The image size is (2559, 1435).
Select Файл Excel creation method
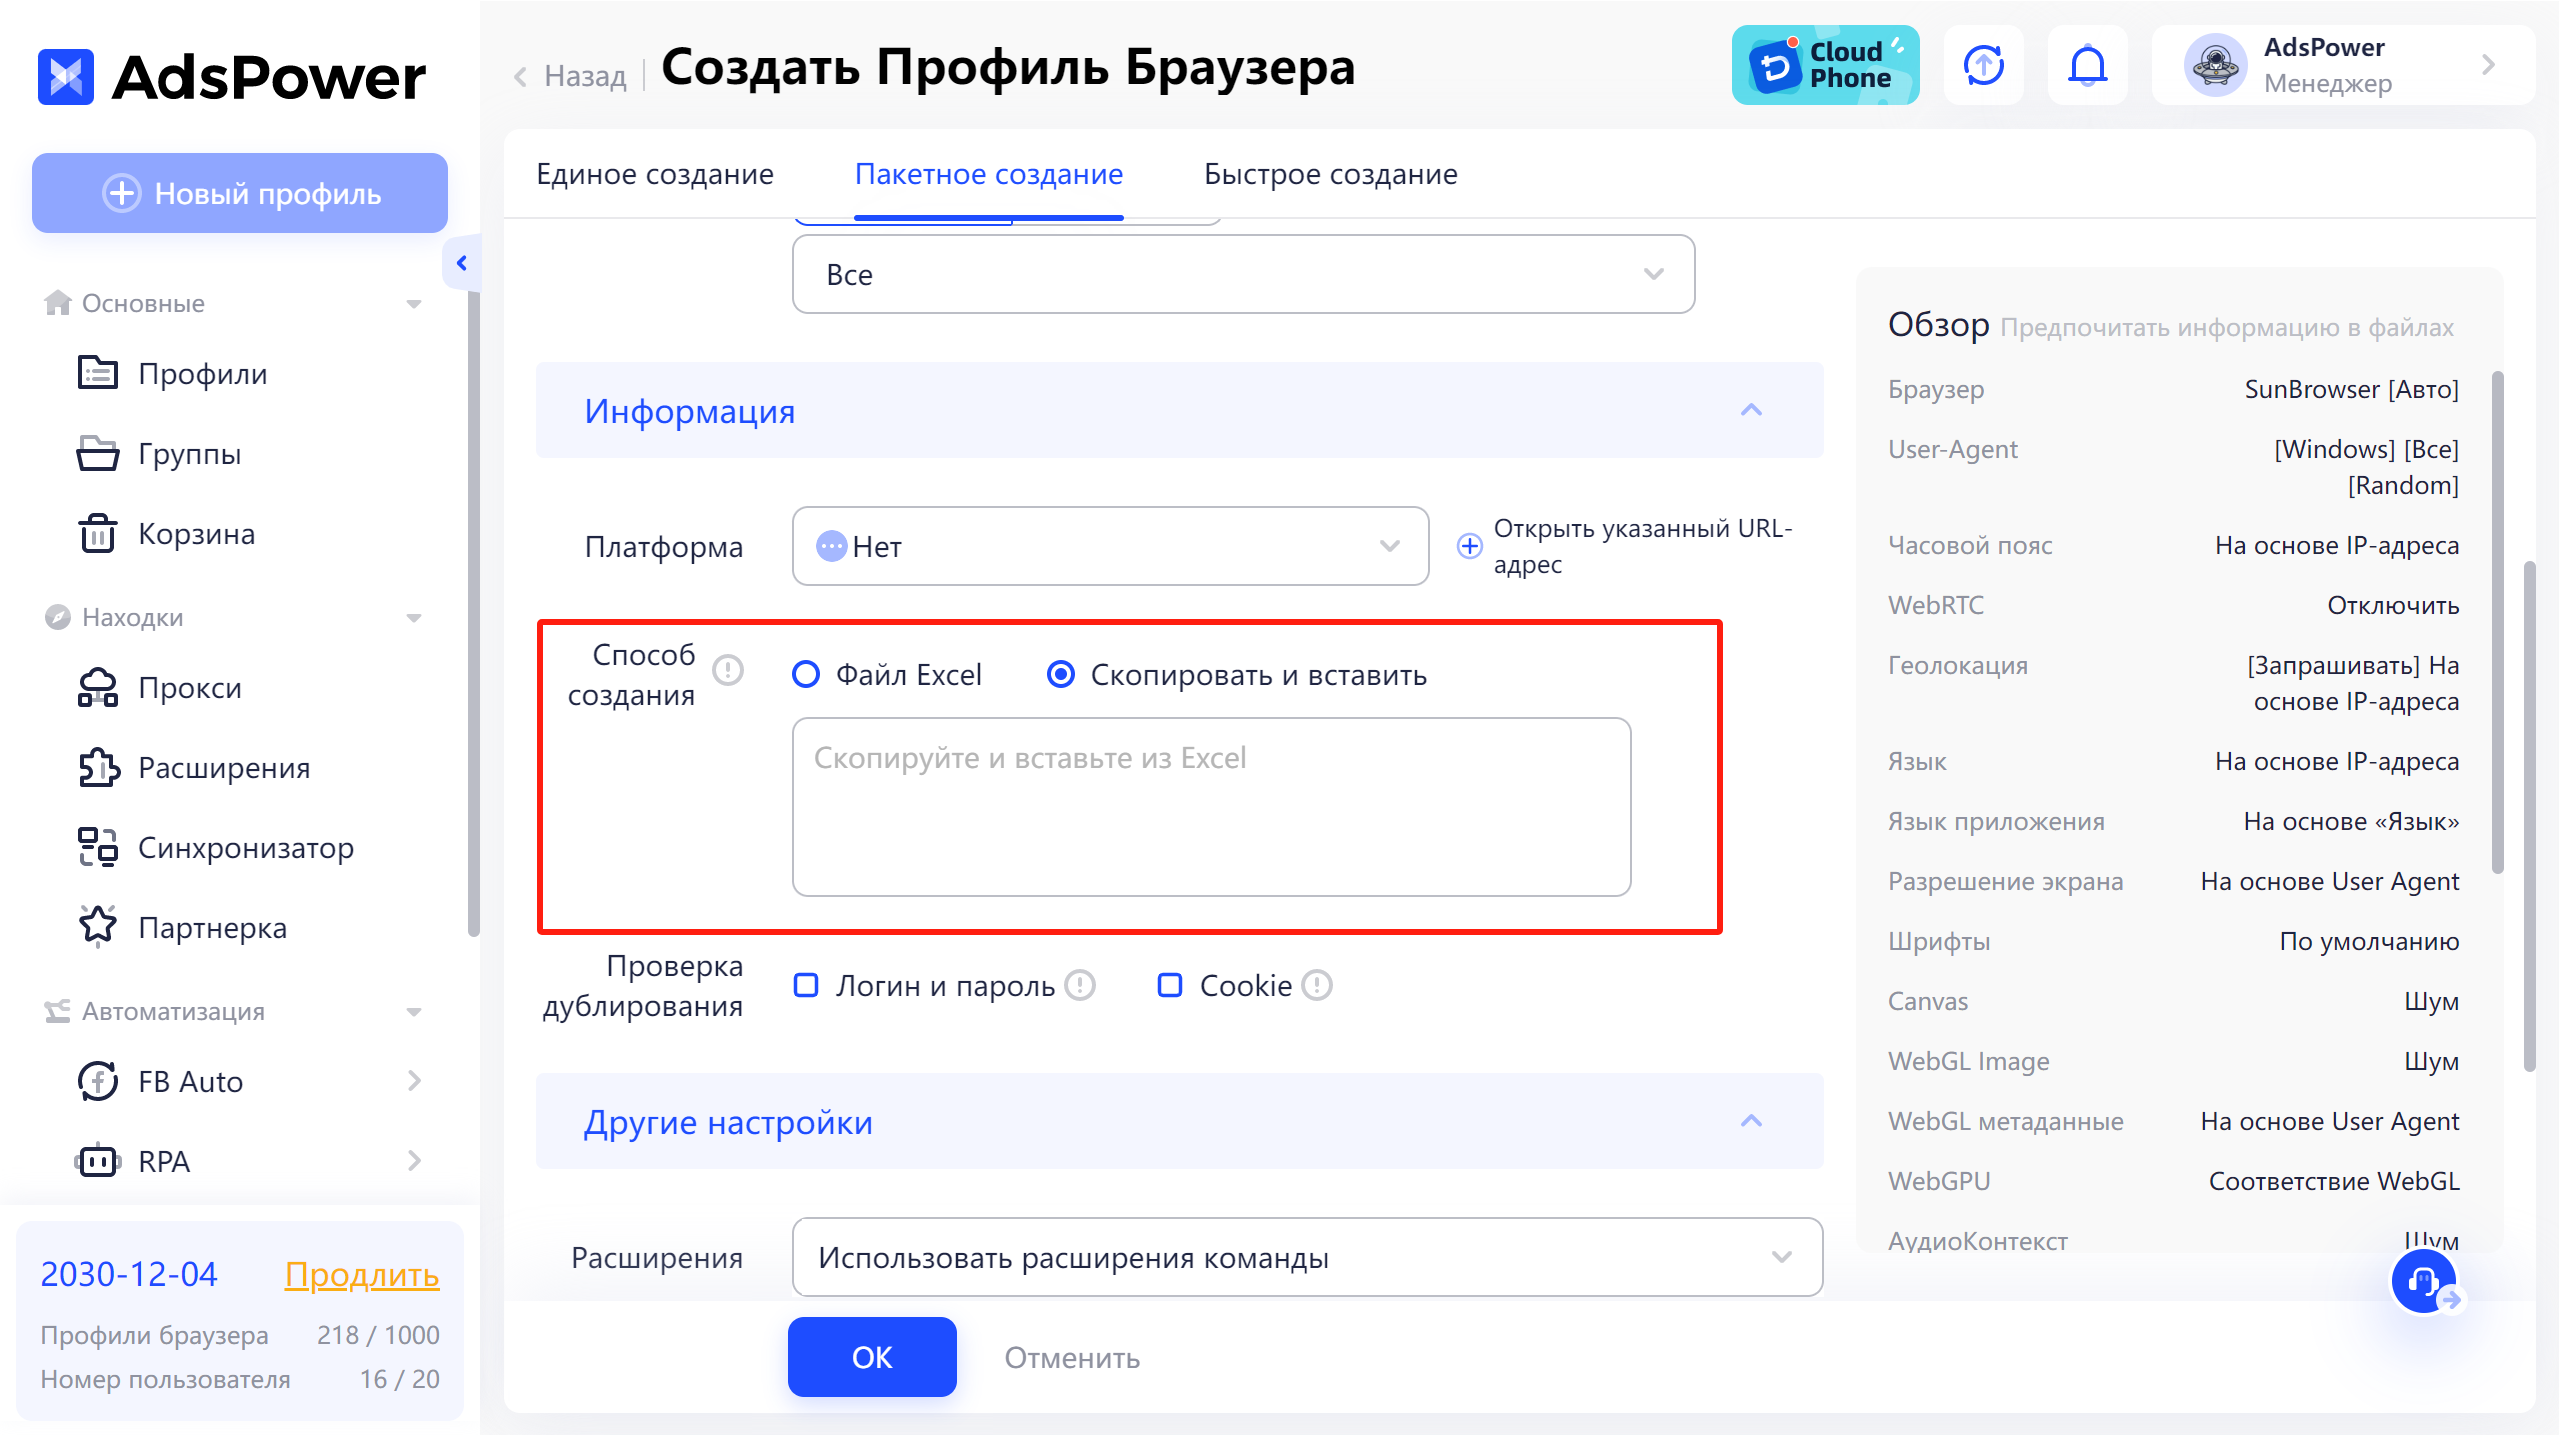pos(807,674)
